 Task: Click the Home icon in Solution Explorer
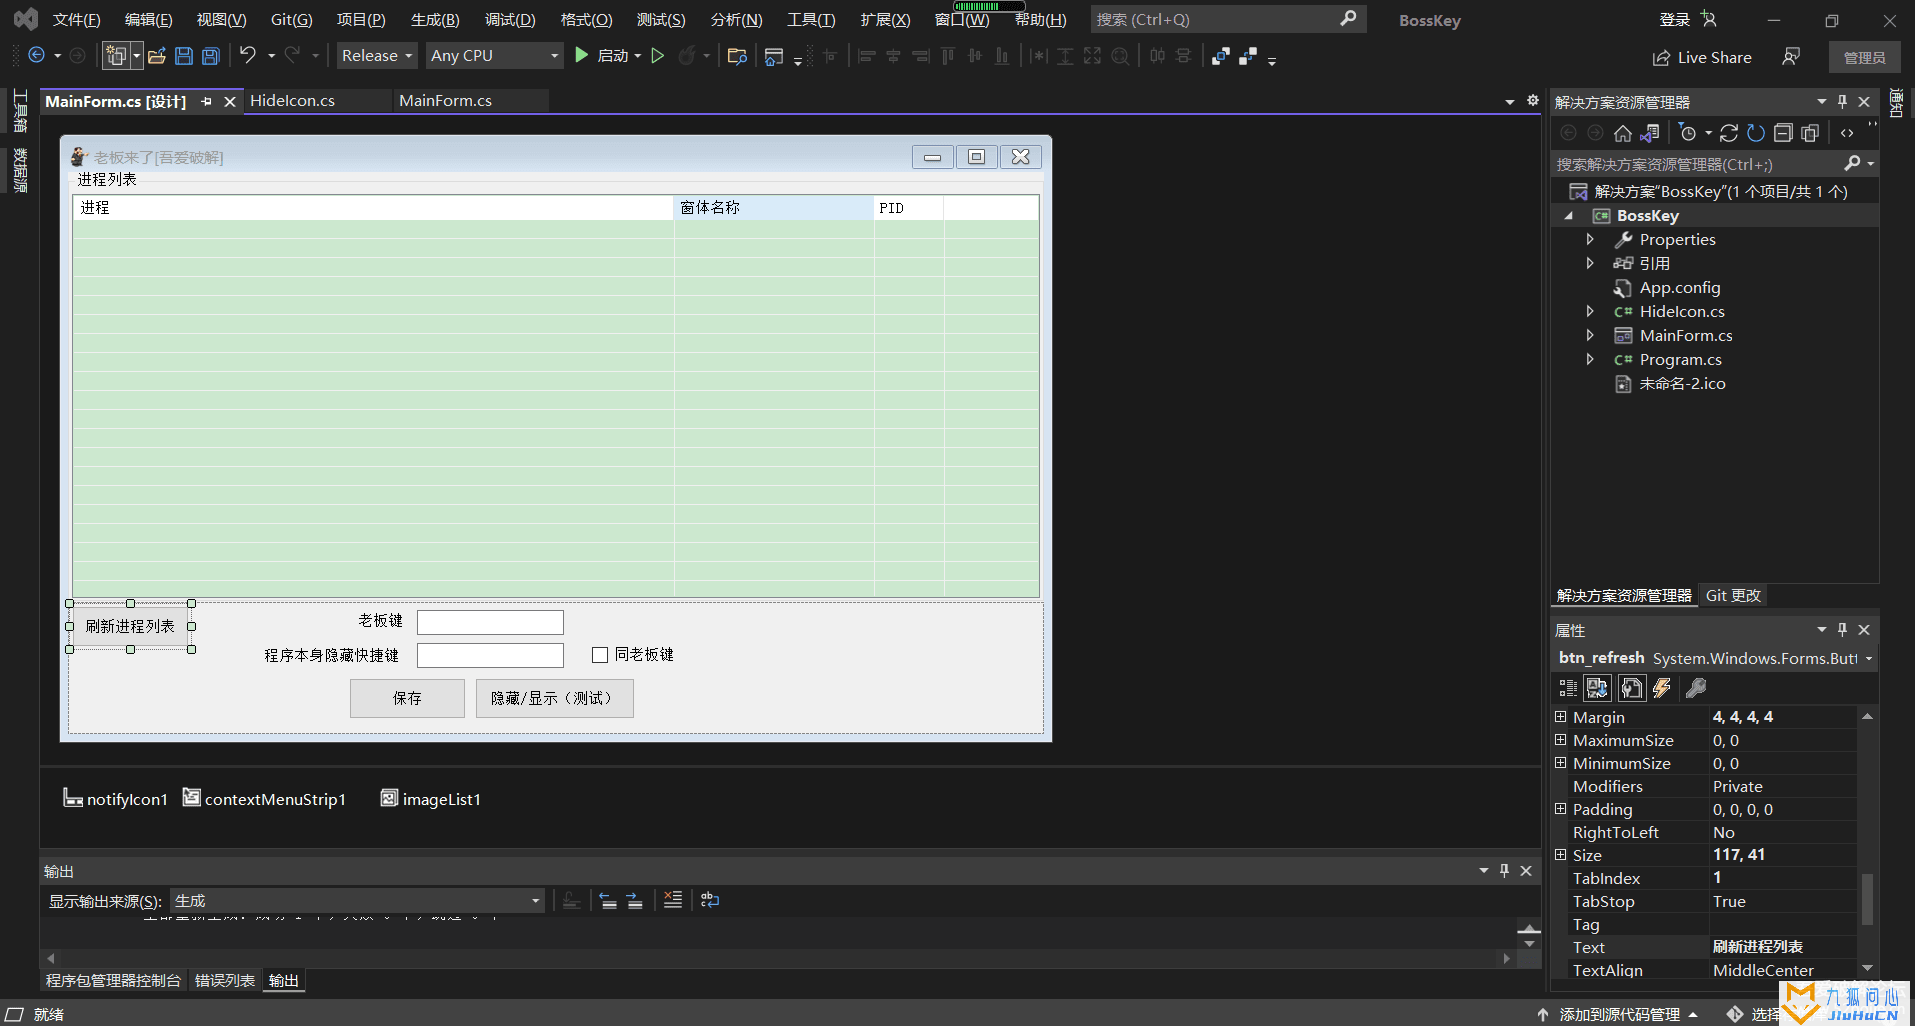1623,133
